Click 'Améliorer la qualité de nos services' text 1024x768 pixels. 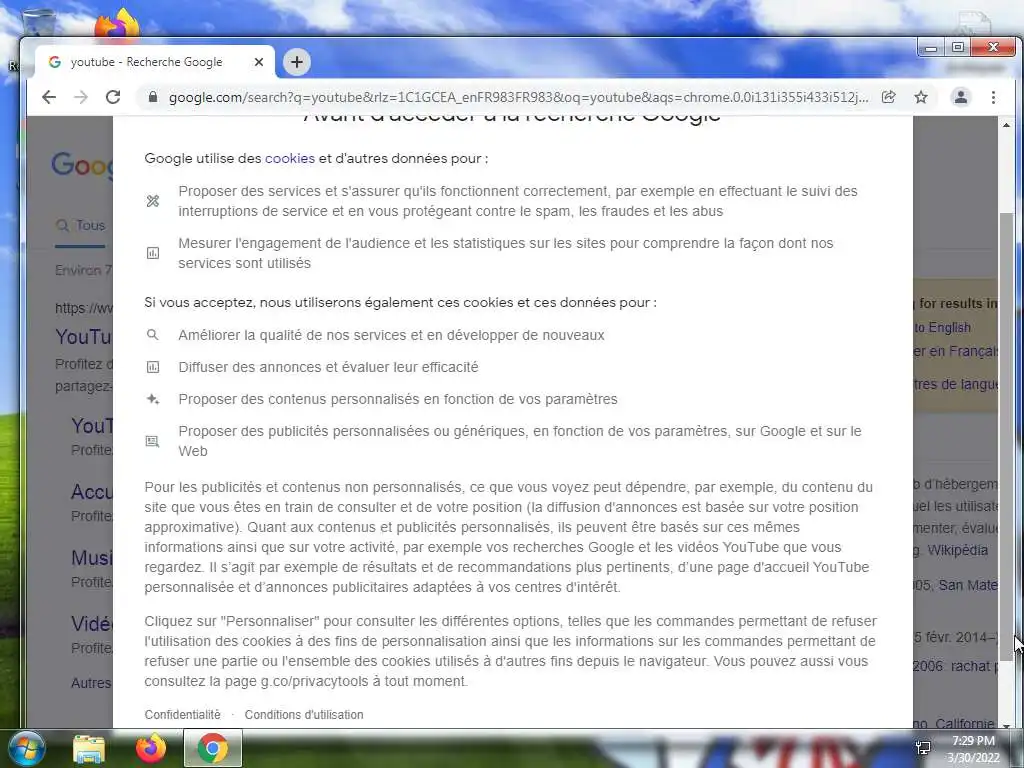pos(291,335)
